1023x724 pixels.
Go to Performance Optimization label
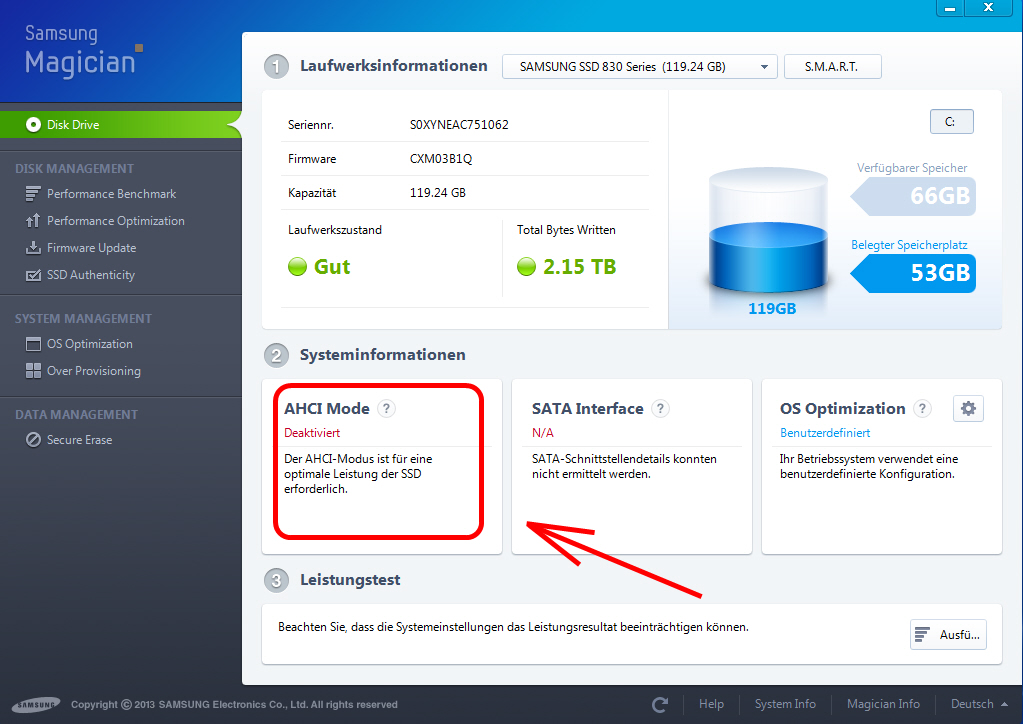115,220
